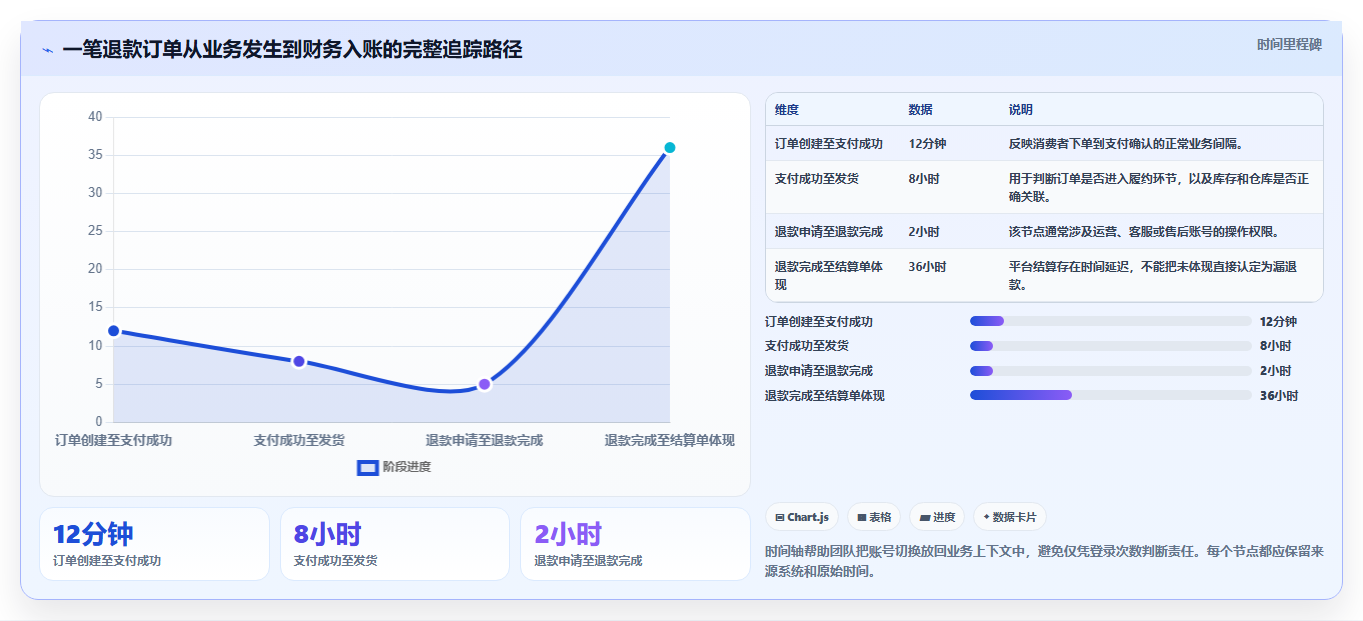Screen dimensions: 1363x621
Task: Click the 时间里程碑 label in the header
Action: pos(1289,45)
